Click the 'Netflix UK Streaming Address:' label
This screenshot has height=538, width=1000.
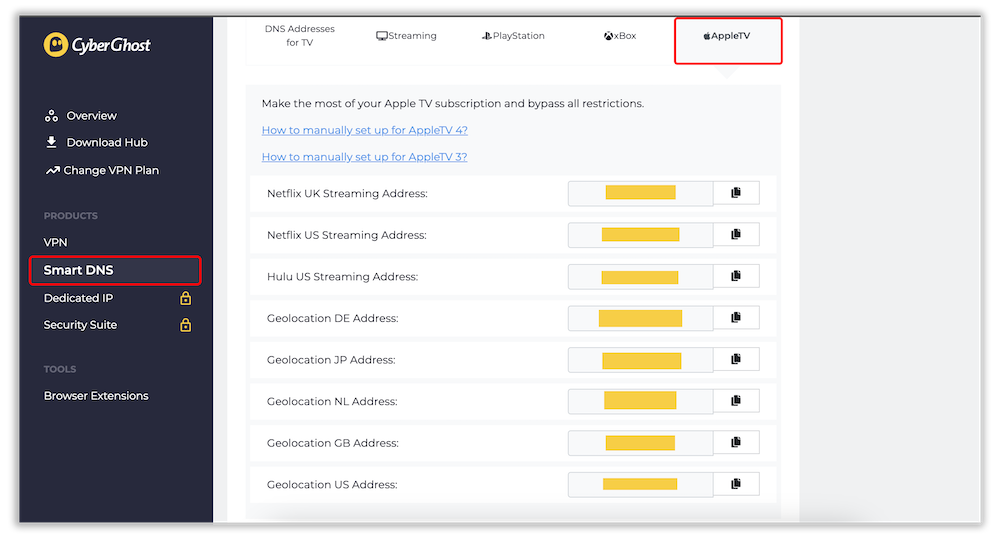(347, 193)
